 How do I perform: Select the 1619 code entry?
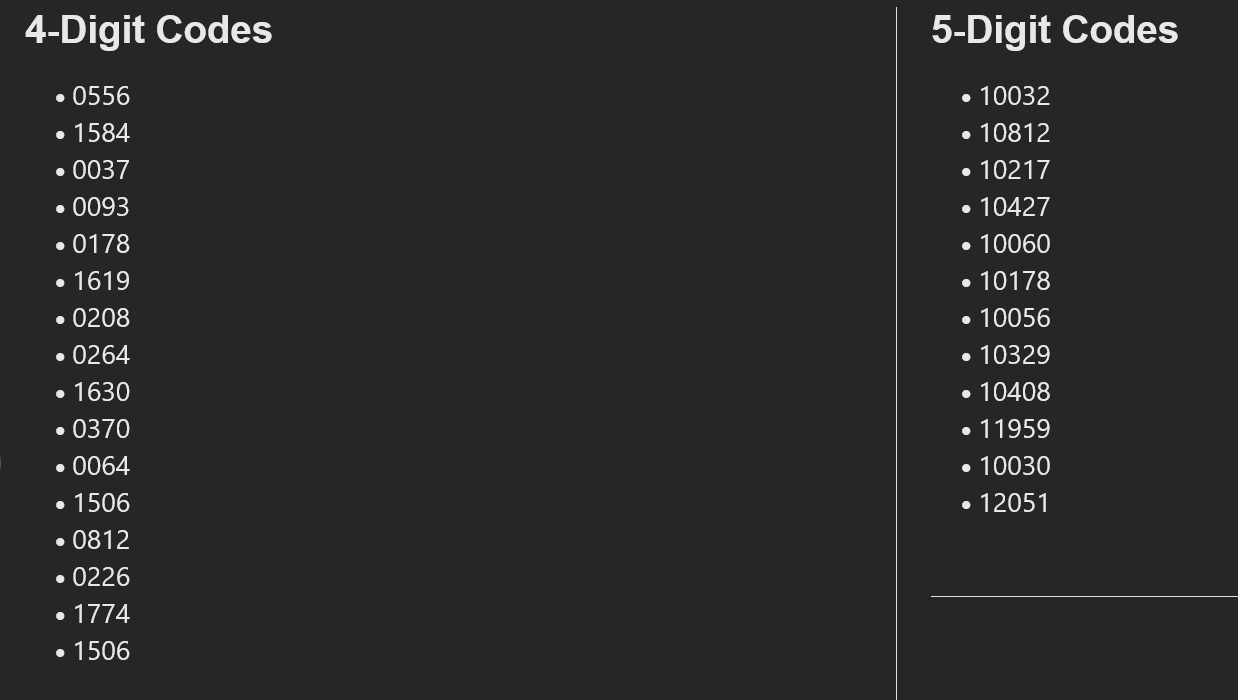101,281
